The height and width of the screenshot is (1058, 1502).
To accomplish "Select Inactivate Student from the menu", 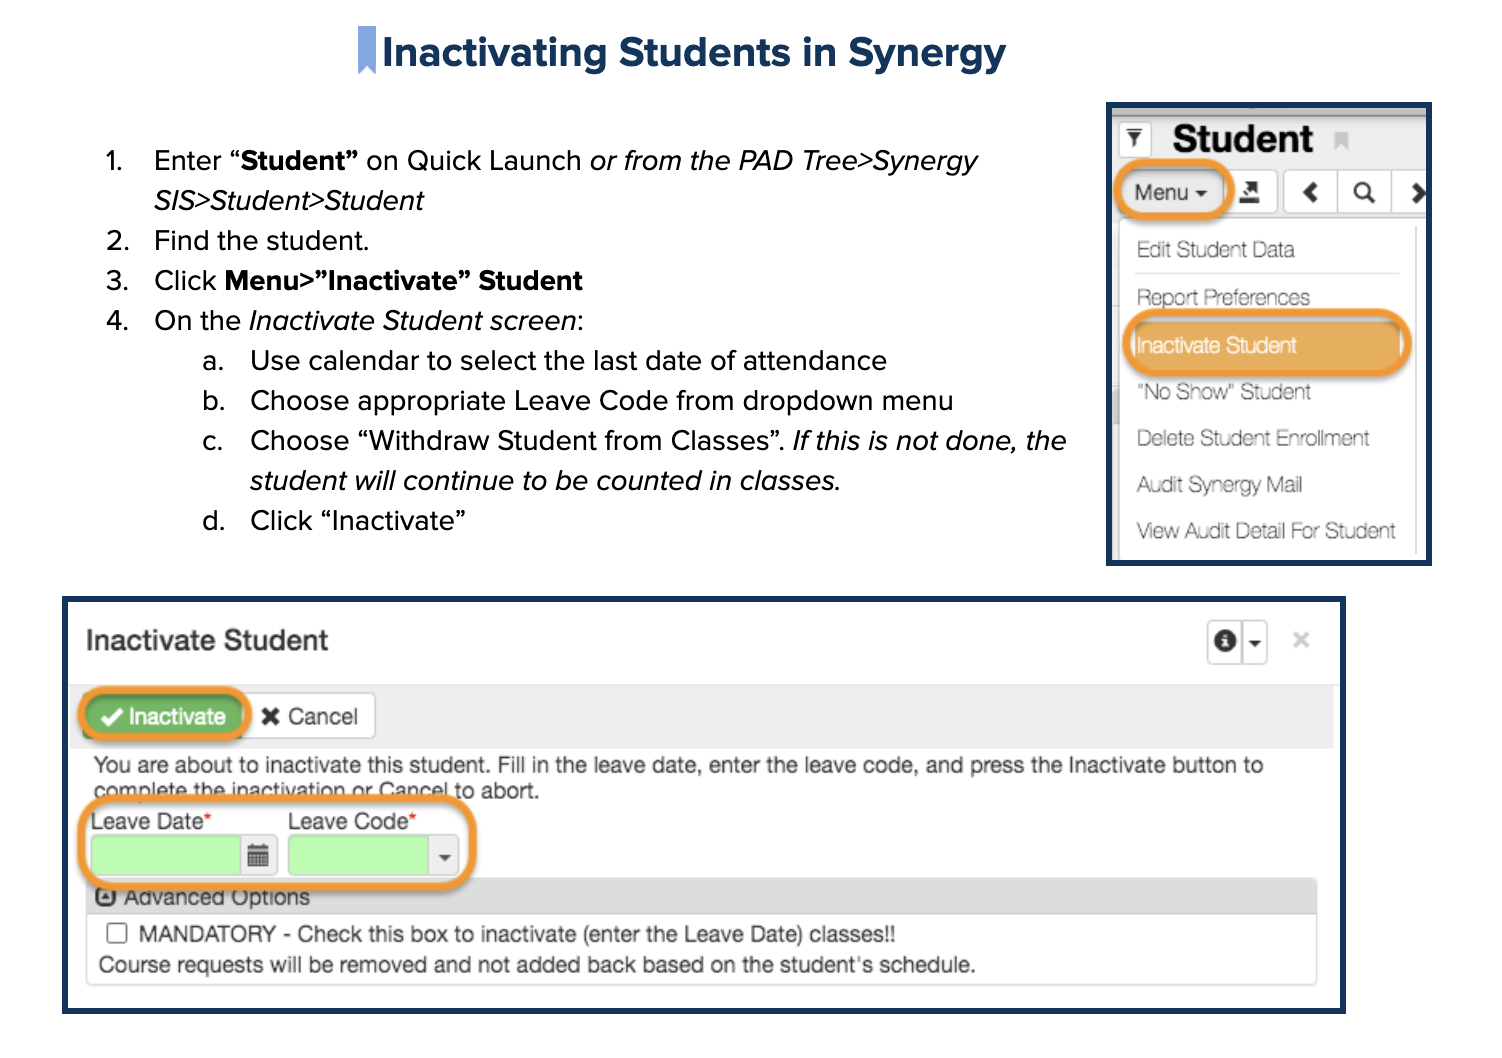I will pos(1216,345).
